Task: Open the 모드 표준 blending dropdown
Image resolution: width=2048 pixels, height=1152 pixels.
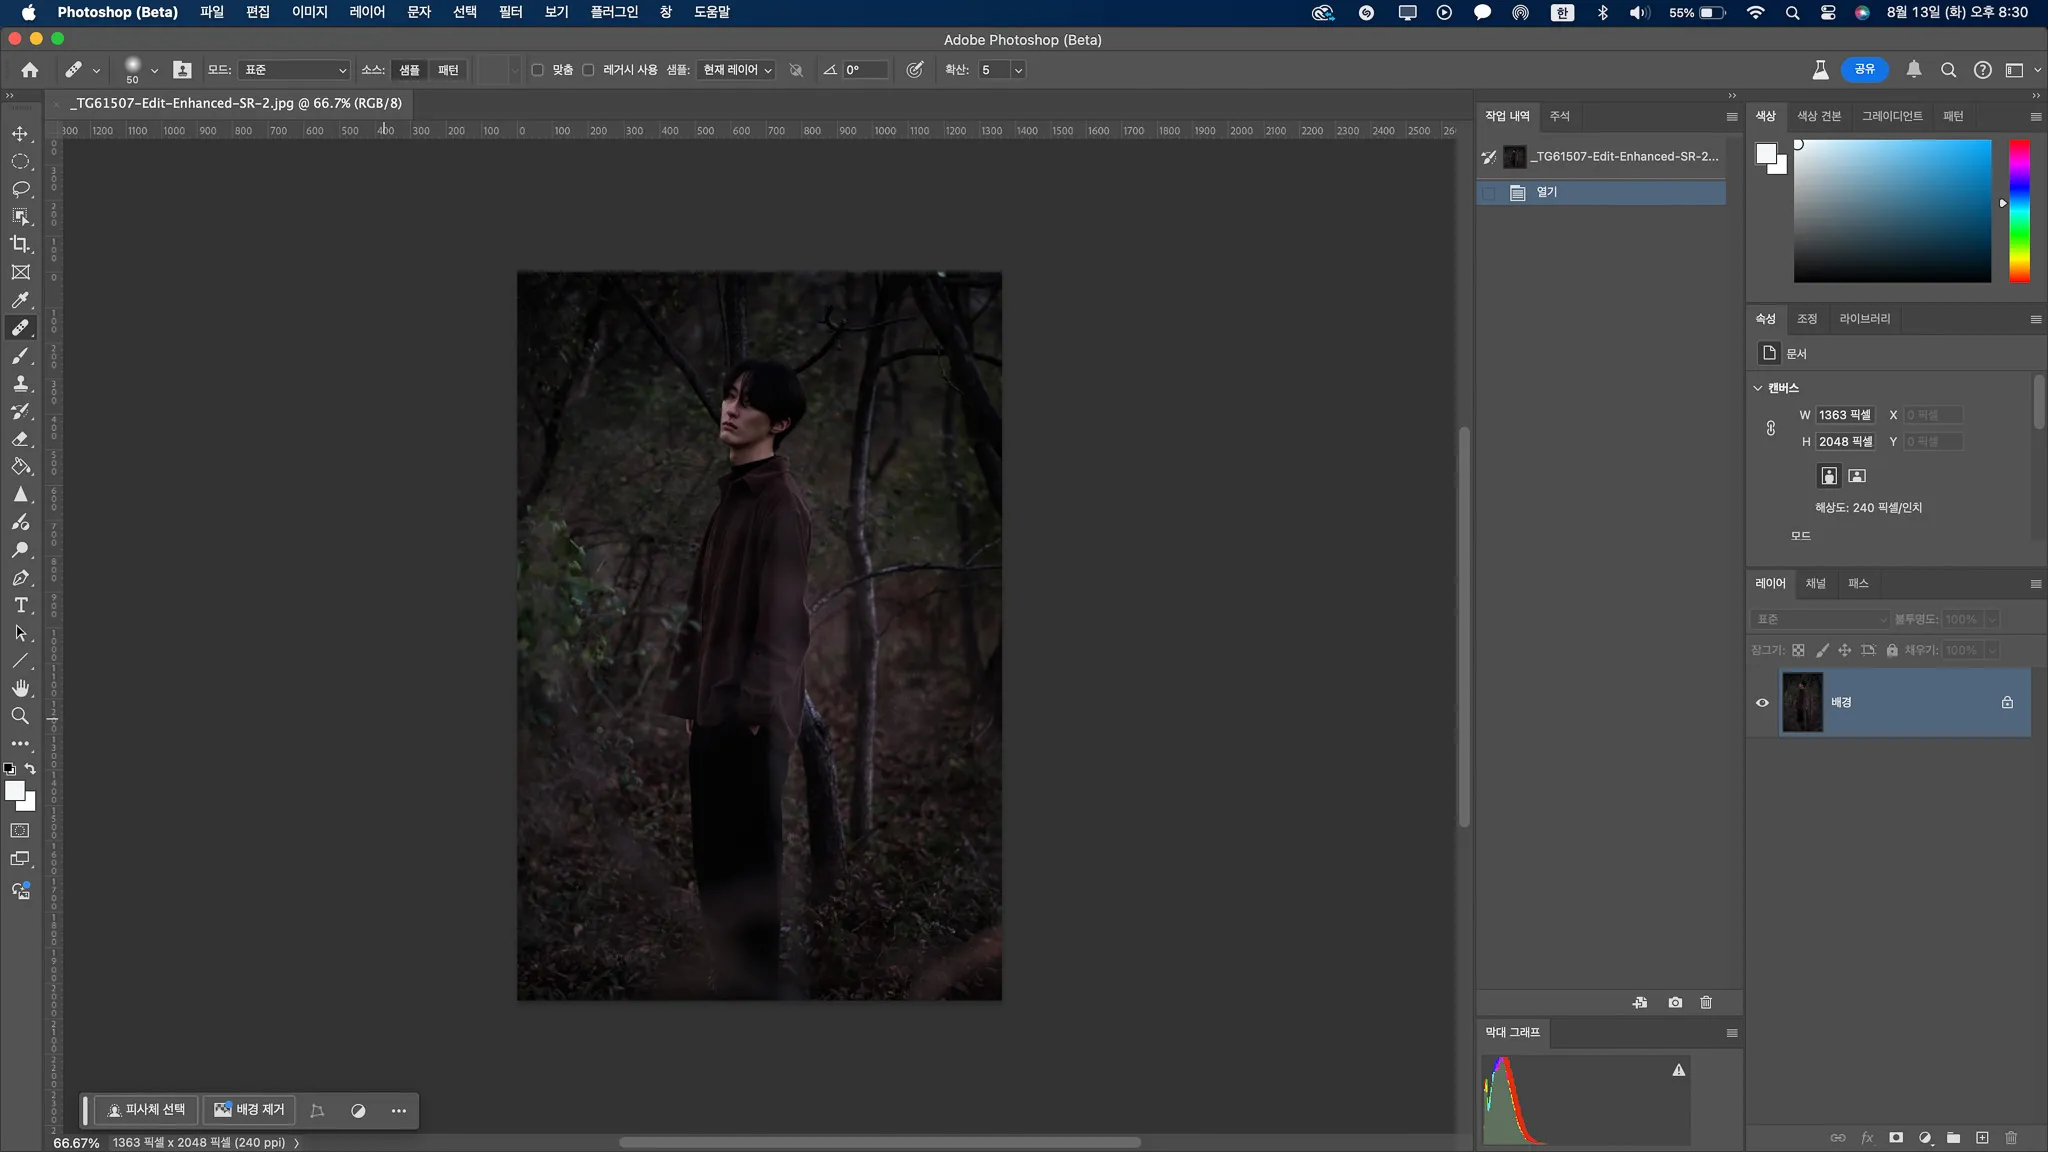Action: (294, 70)
